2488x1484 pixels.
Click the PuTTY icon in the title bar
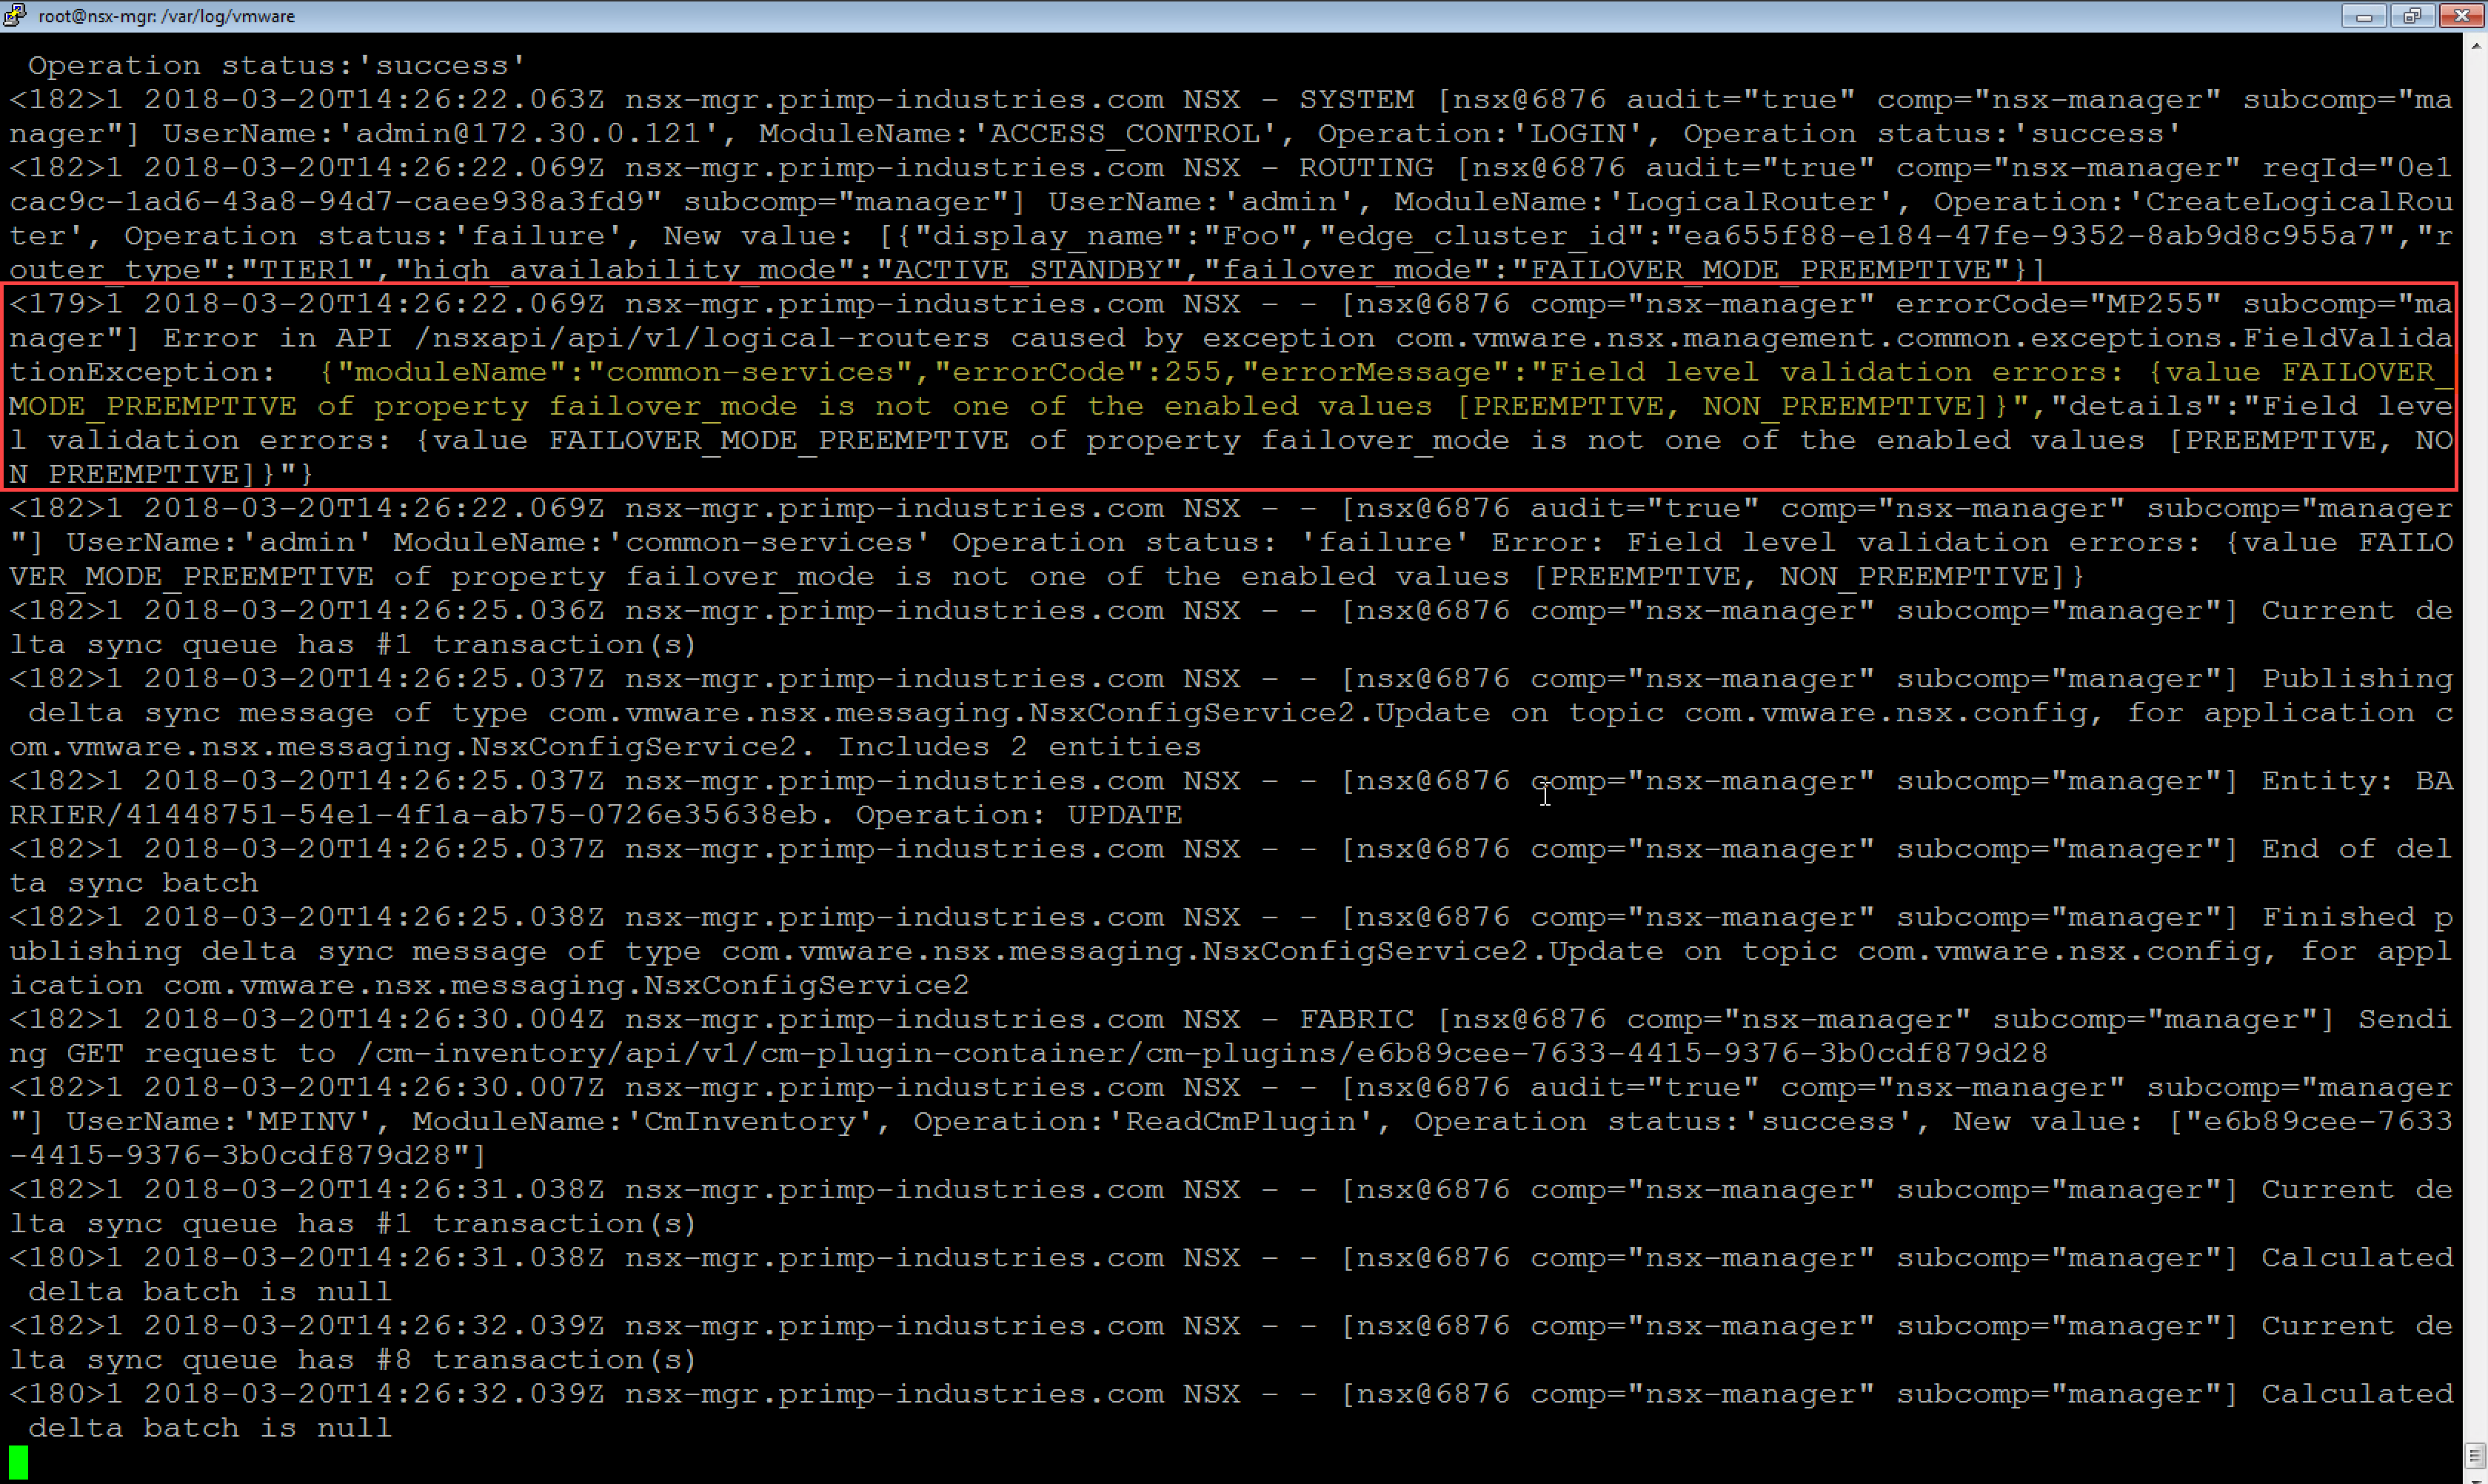pyautogui.click(x=15, y=15)
